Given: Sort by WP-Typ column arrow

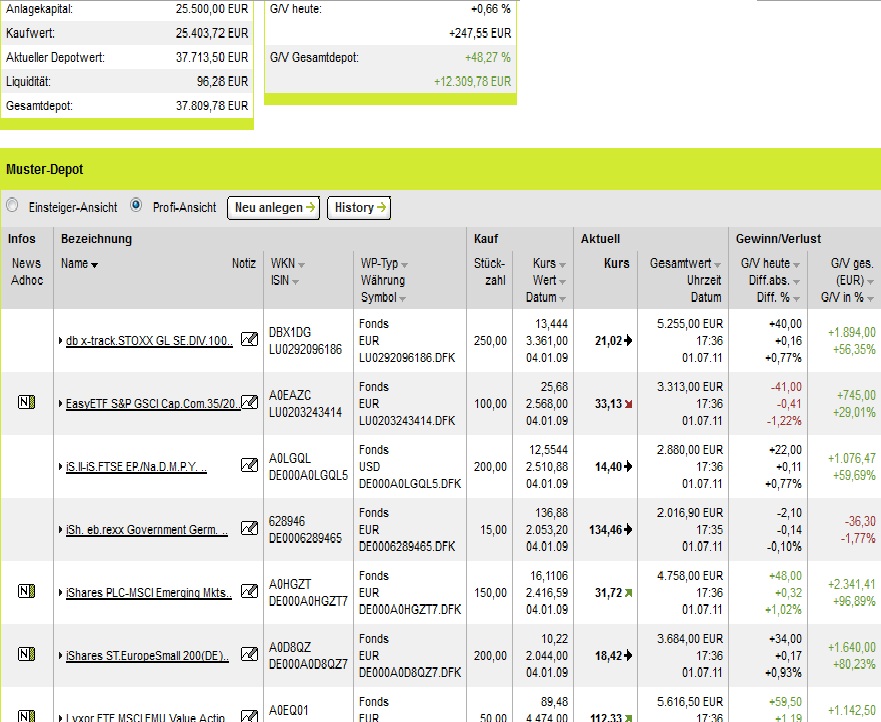Looking at the screenshot, I should pos(405,265).
